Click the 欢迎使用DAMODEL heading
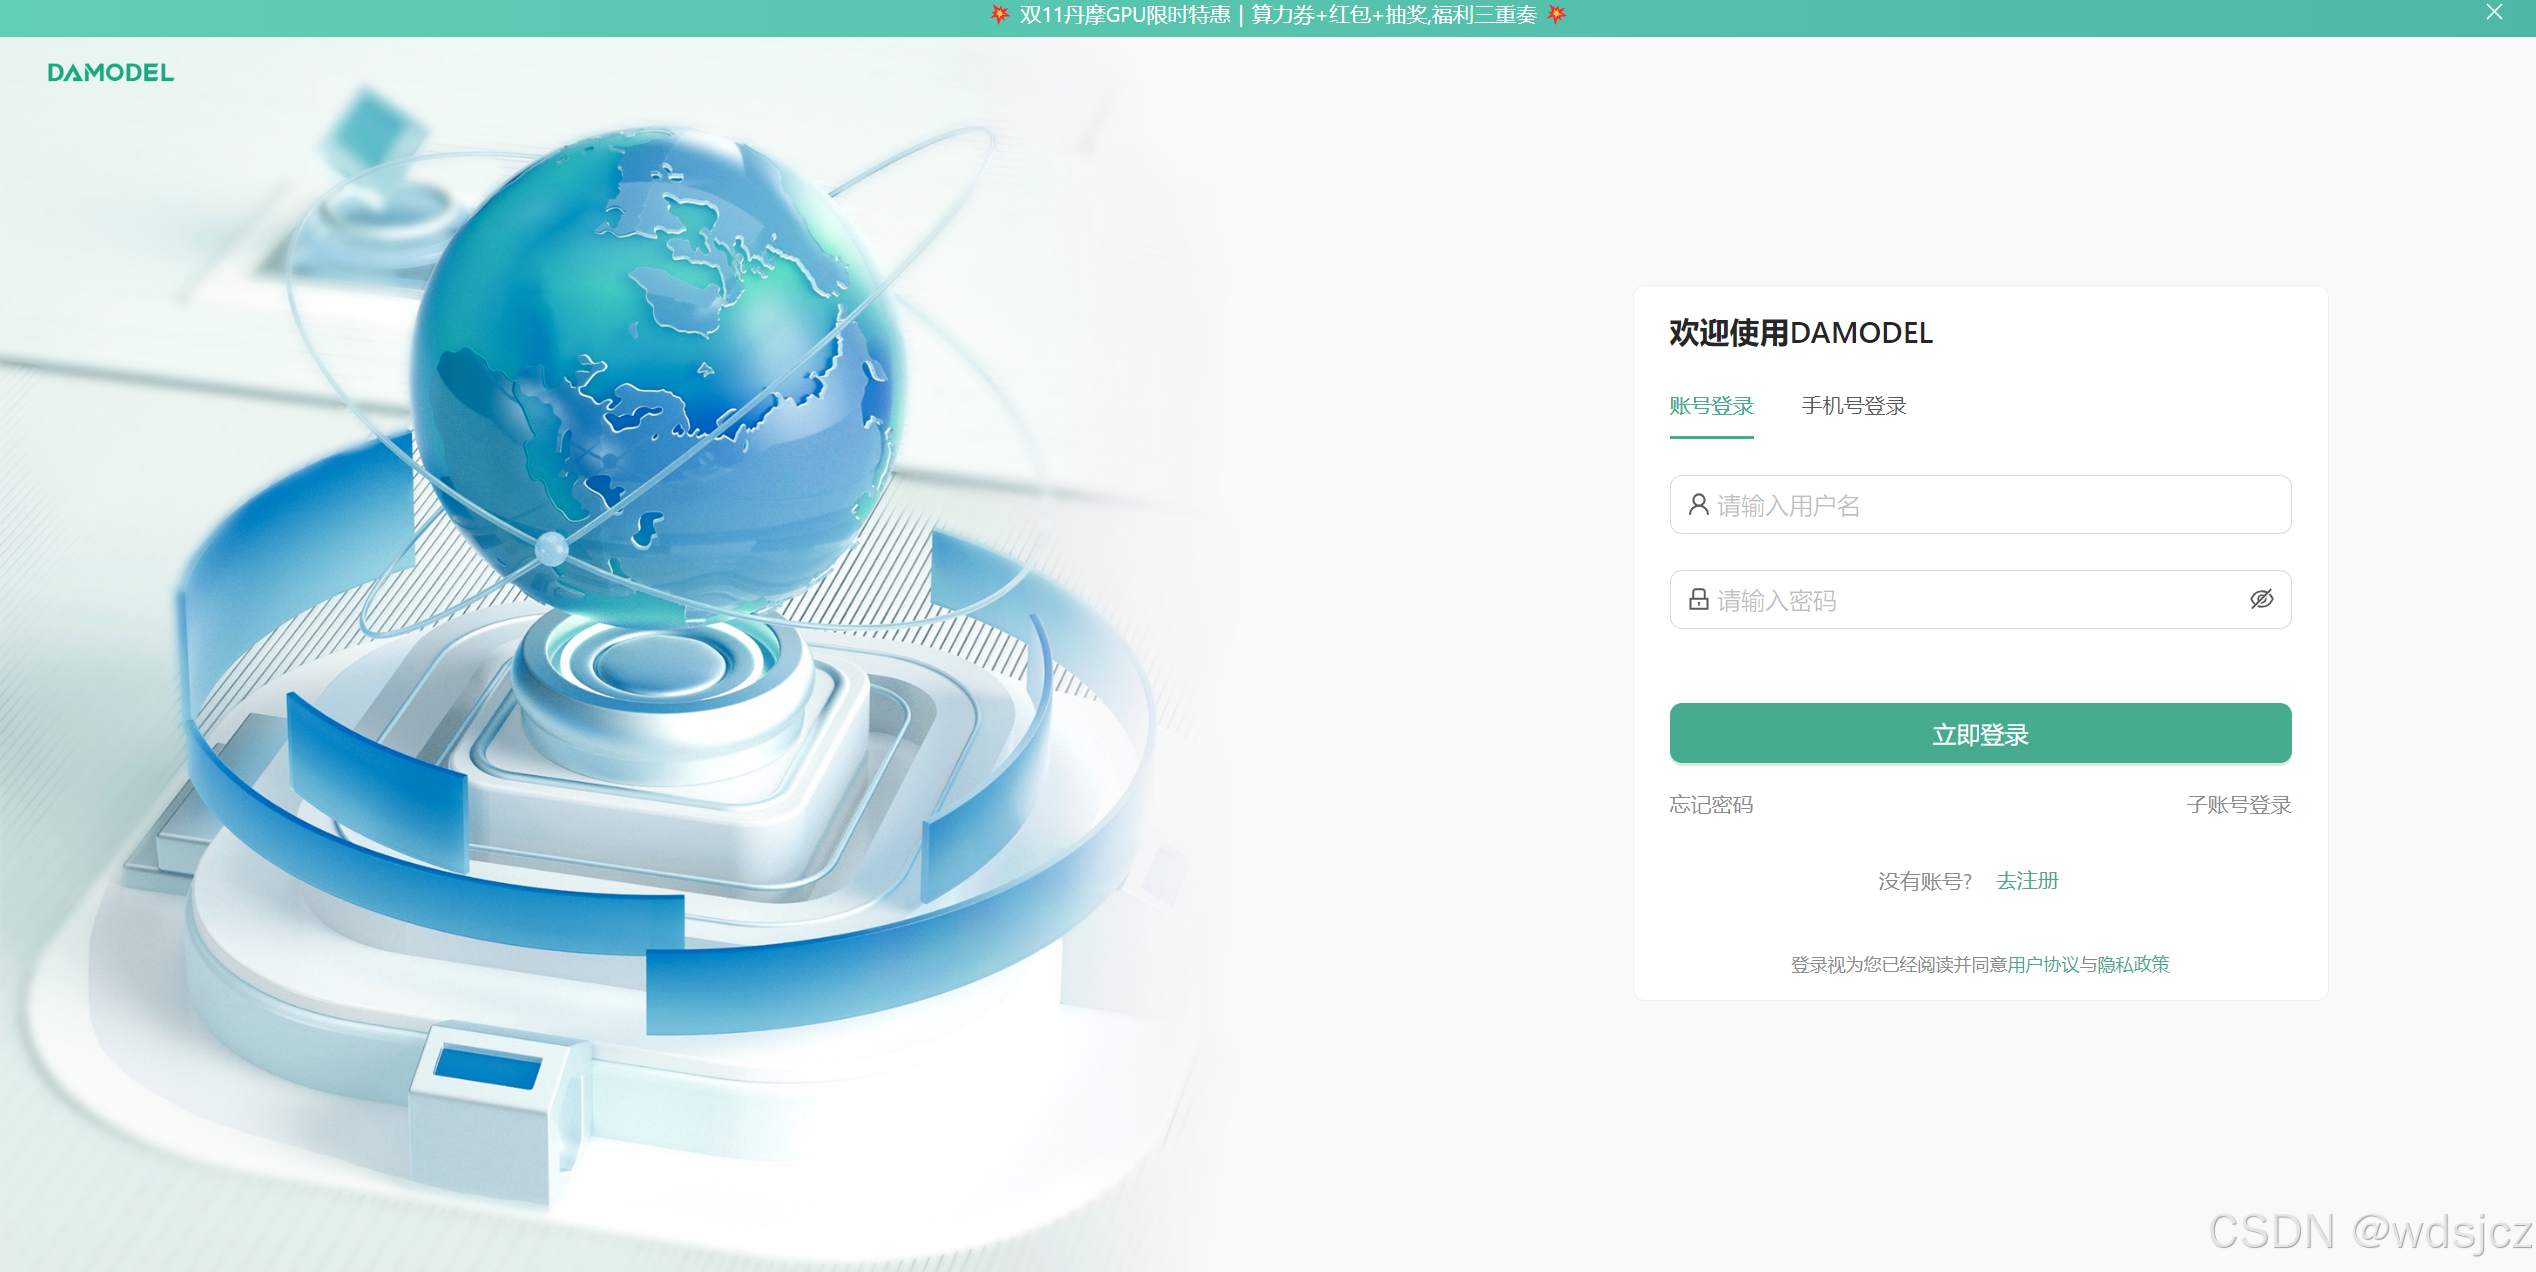Viewport: 2536px width, 1272px height. point(1800,333)
